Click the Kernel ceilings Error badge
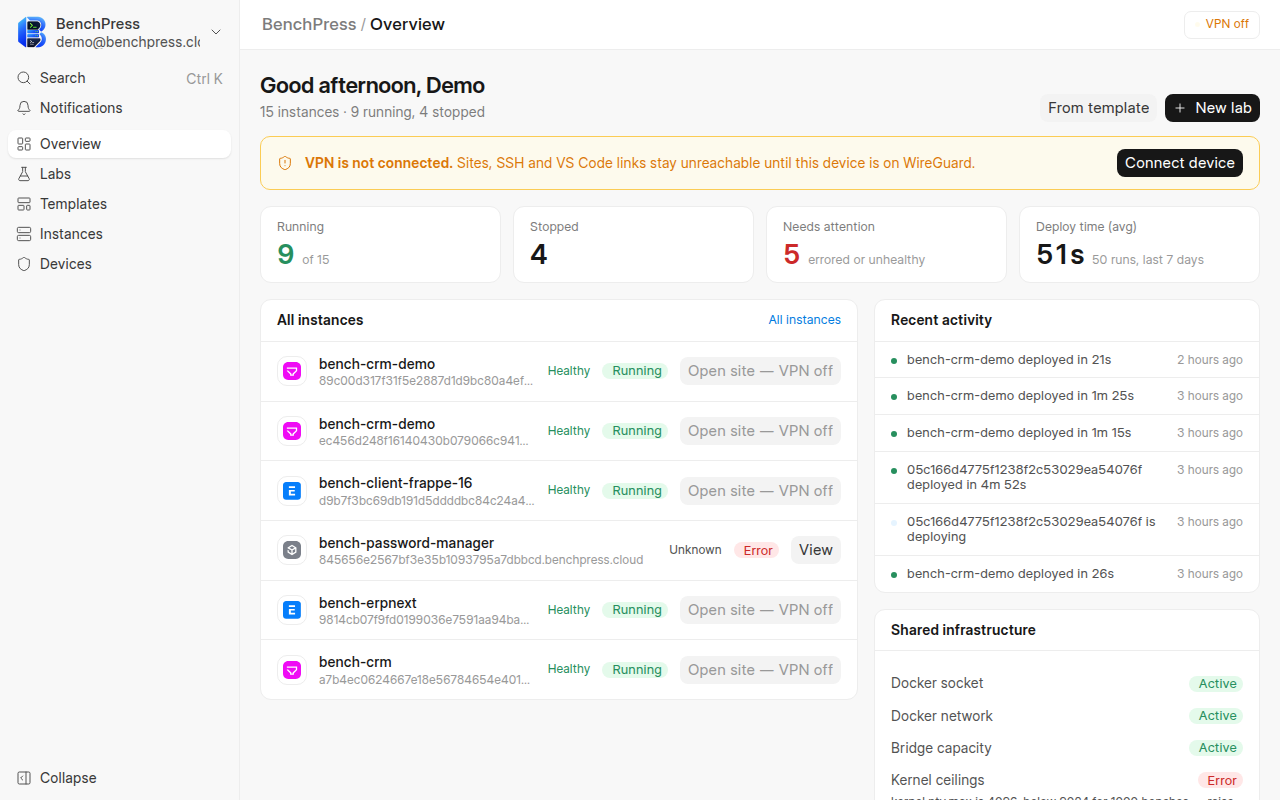Viewport: 1280px width, 800px height. point(1221,780)
